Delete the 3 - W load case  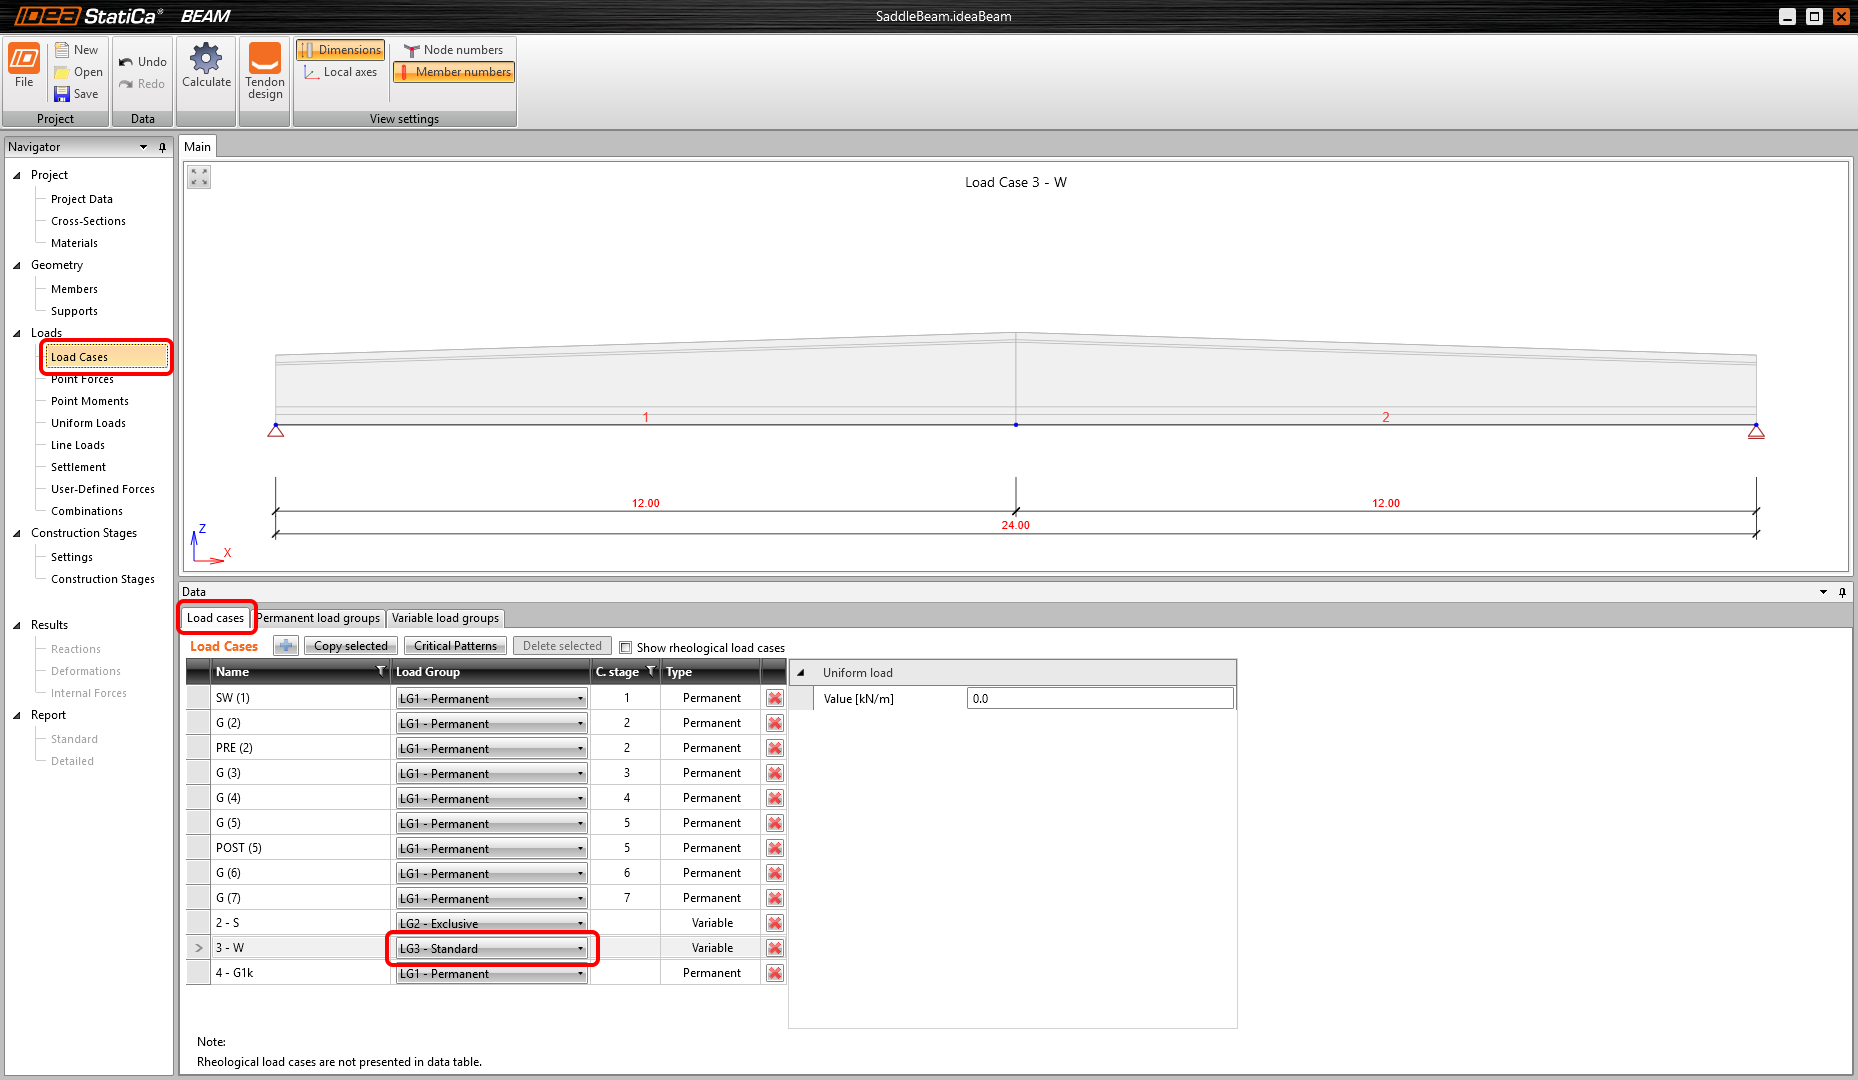pos(775,948)
